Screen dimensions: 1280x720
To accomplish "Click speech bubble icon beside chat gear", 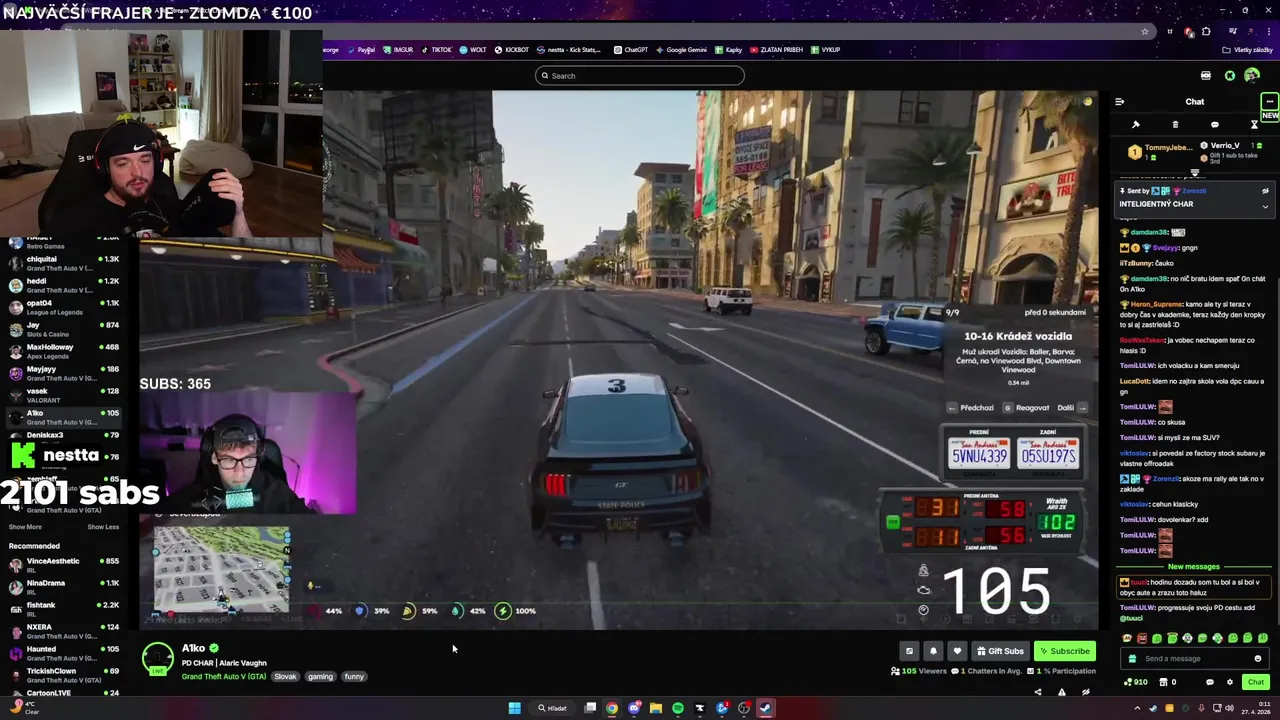I will tap(1209, 682).
